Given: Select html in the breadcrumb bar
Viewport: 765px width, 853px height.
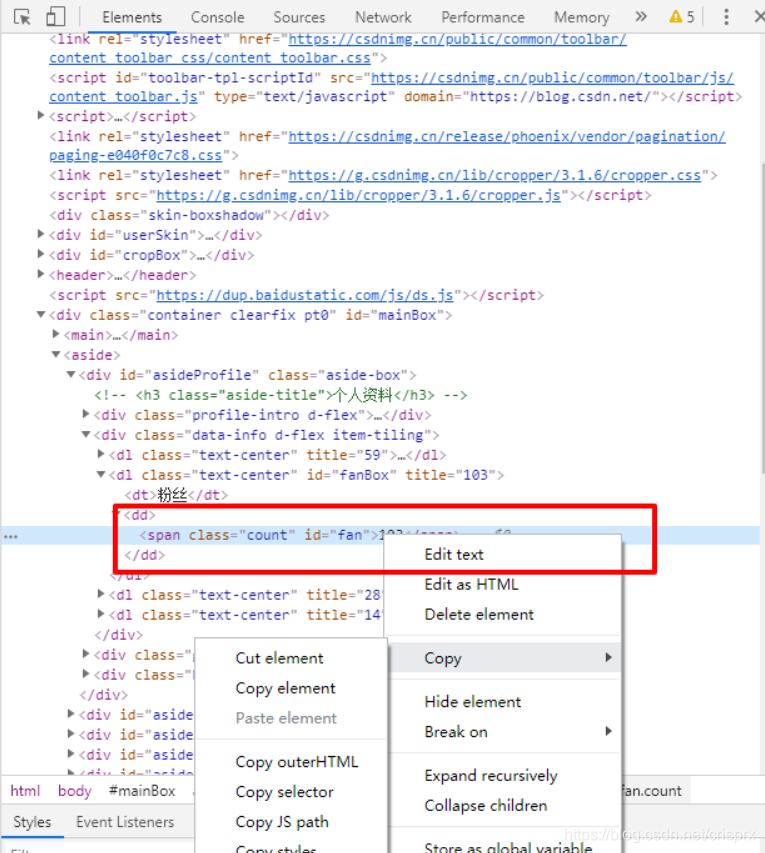Looking at the screenshot, I should coord(25,790).
